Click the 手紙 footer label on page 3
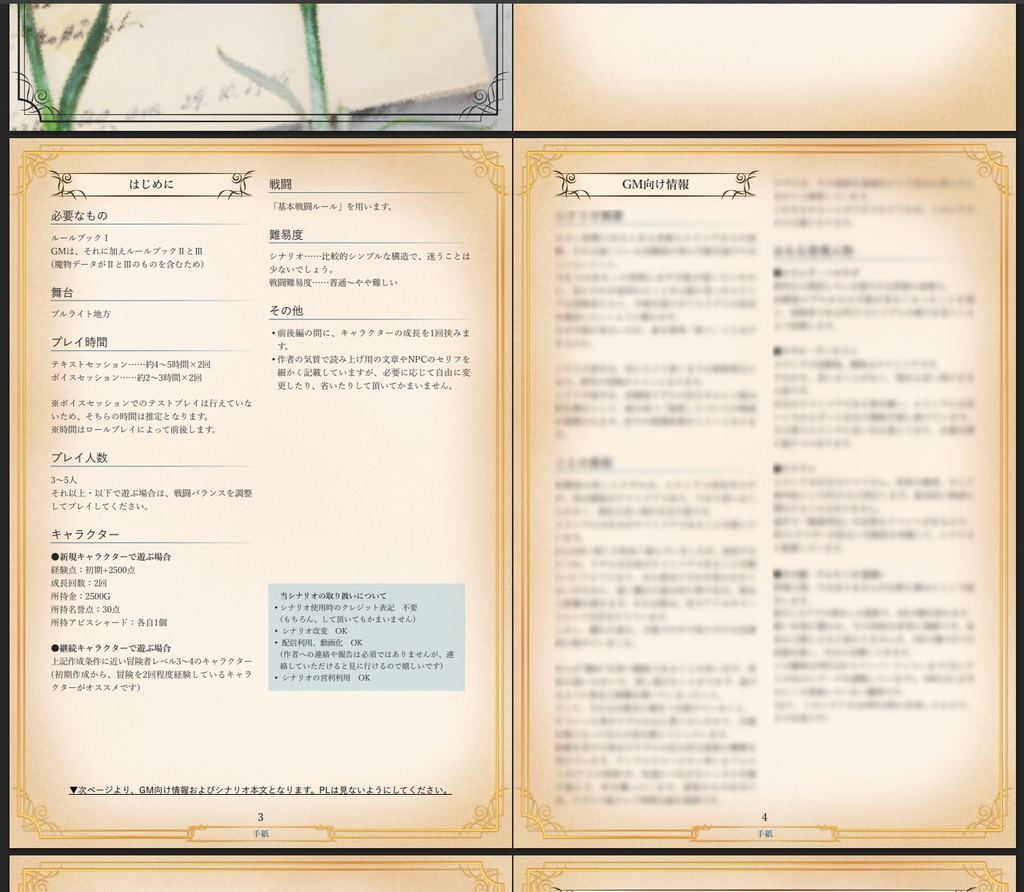 261,834
